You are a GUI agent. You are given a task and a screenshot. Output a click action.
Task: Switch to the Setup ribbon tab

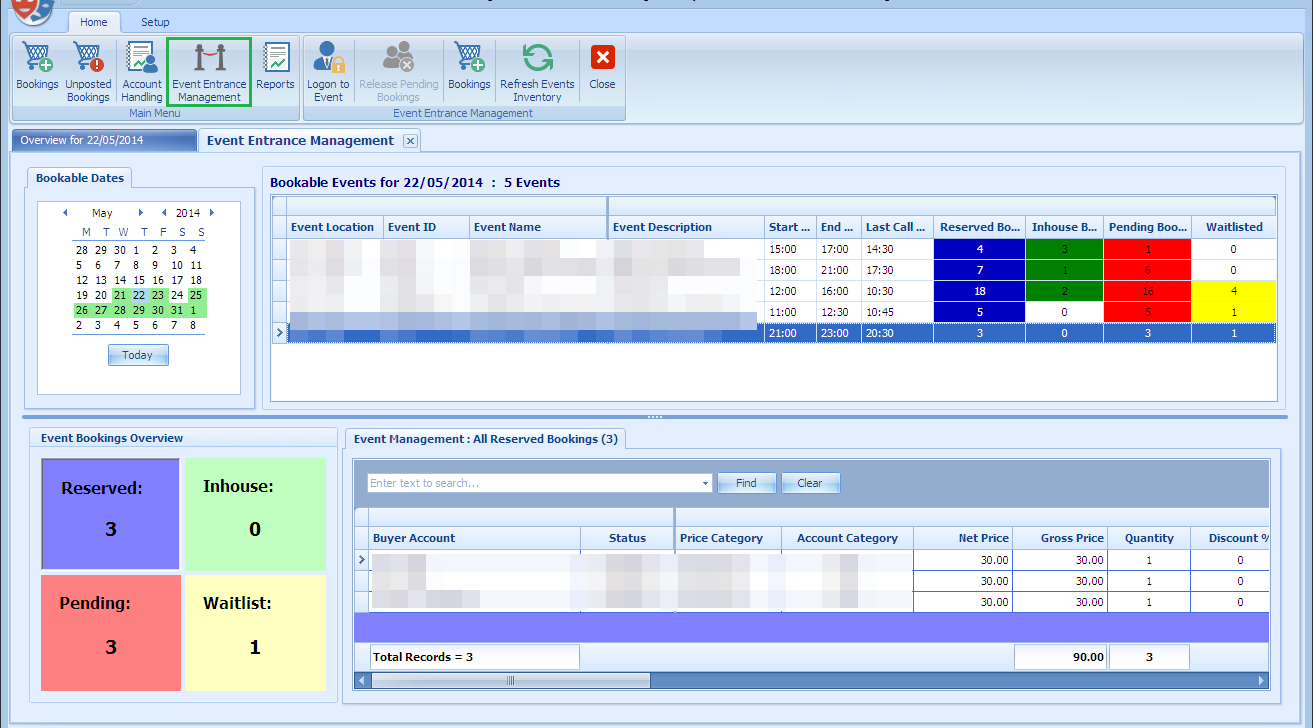[x=155, y=22]
